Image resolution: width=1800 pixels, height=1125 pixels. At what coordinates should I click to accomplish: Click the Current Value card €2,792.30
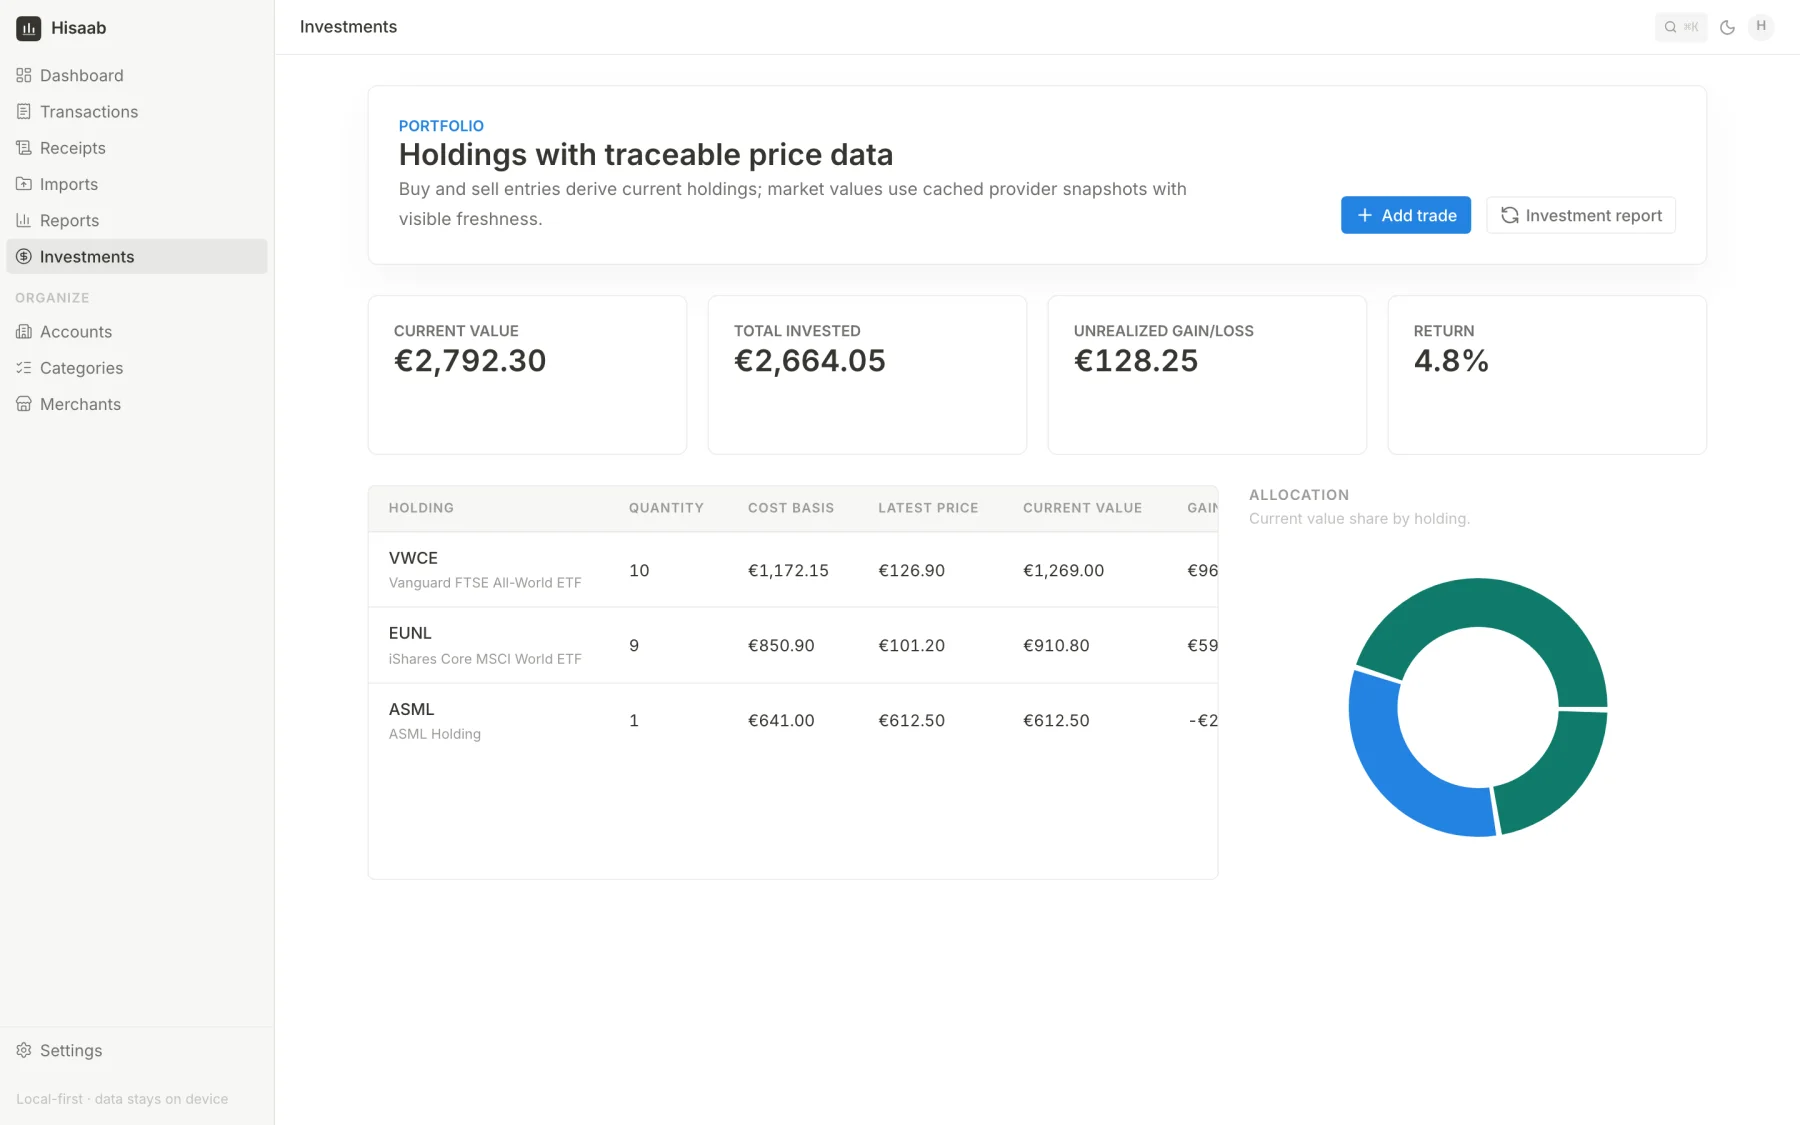pos(527,374)
